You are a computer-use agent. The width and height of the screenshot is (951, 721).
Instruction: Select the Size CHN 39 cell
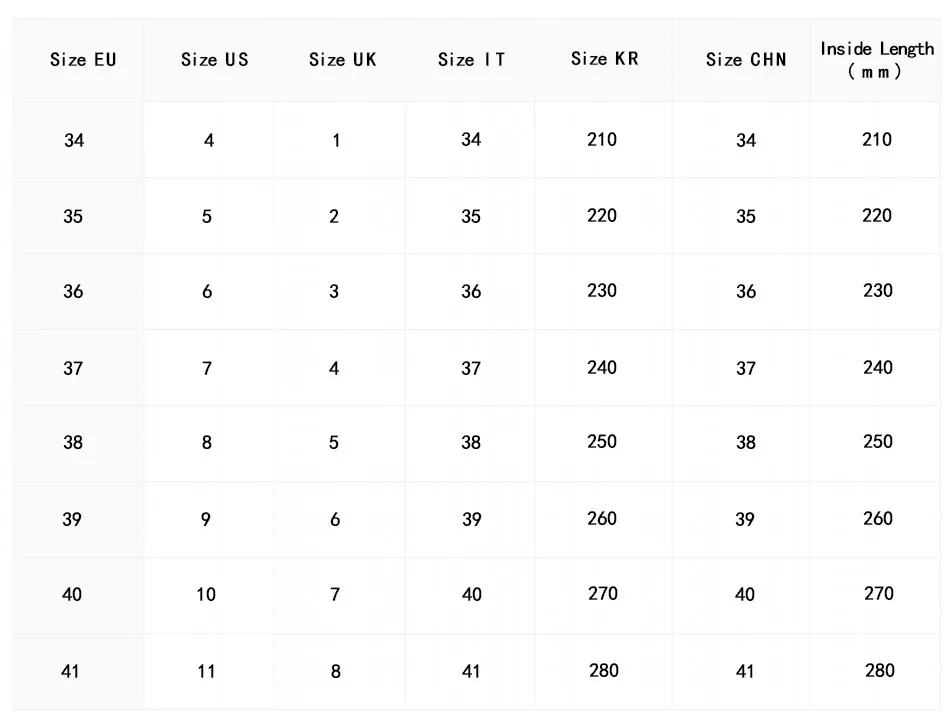point(745,519)
